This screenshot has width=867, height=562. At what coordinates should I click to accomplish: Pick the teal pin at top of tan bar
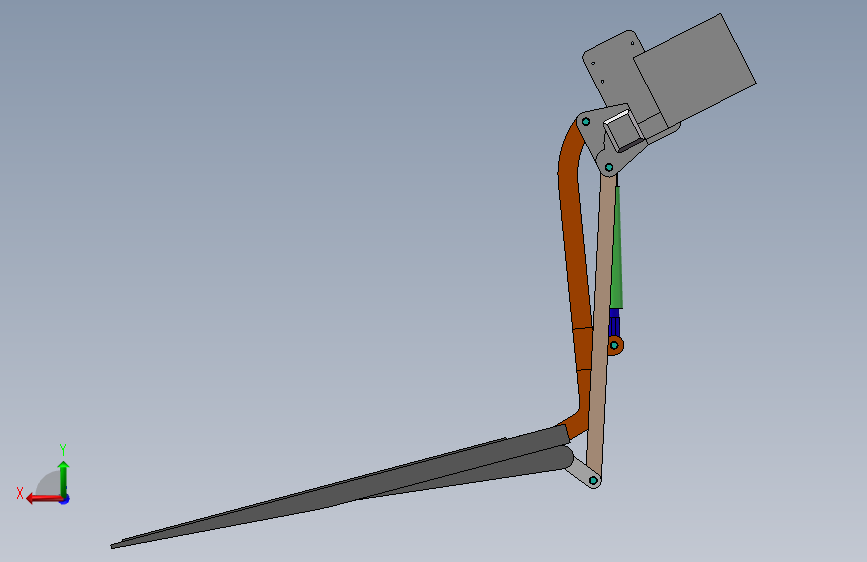[x=609, y=167]
